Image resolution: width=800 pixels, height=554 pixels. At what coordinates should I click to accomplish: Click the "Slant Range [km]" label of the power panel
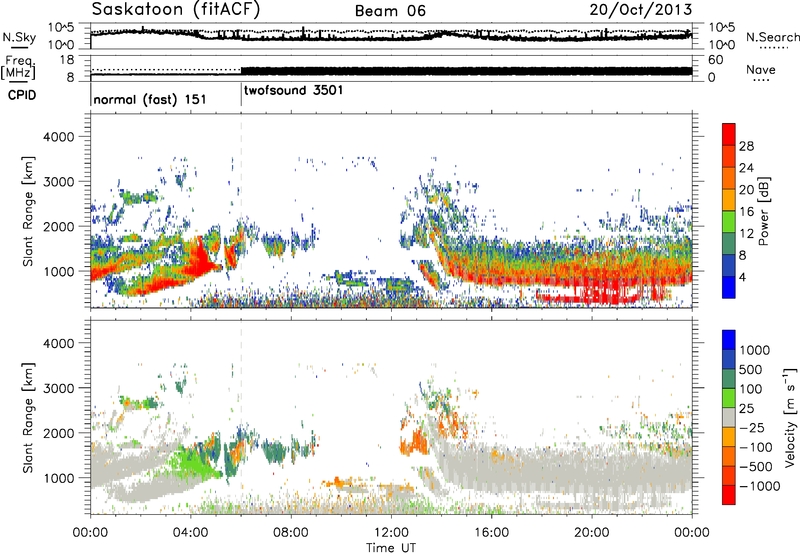(x=28, y=211)
